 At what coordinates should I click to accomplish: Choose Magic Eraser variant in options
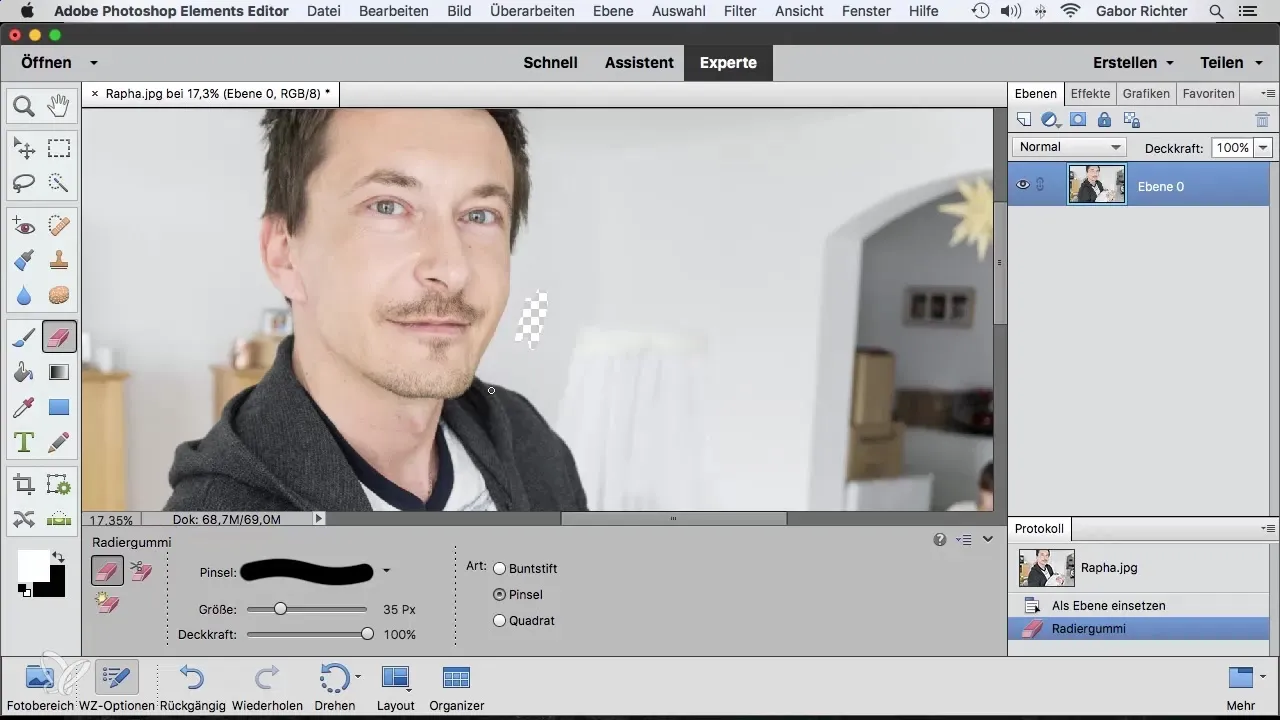(x=107, y=603)
